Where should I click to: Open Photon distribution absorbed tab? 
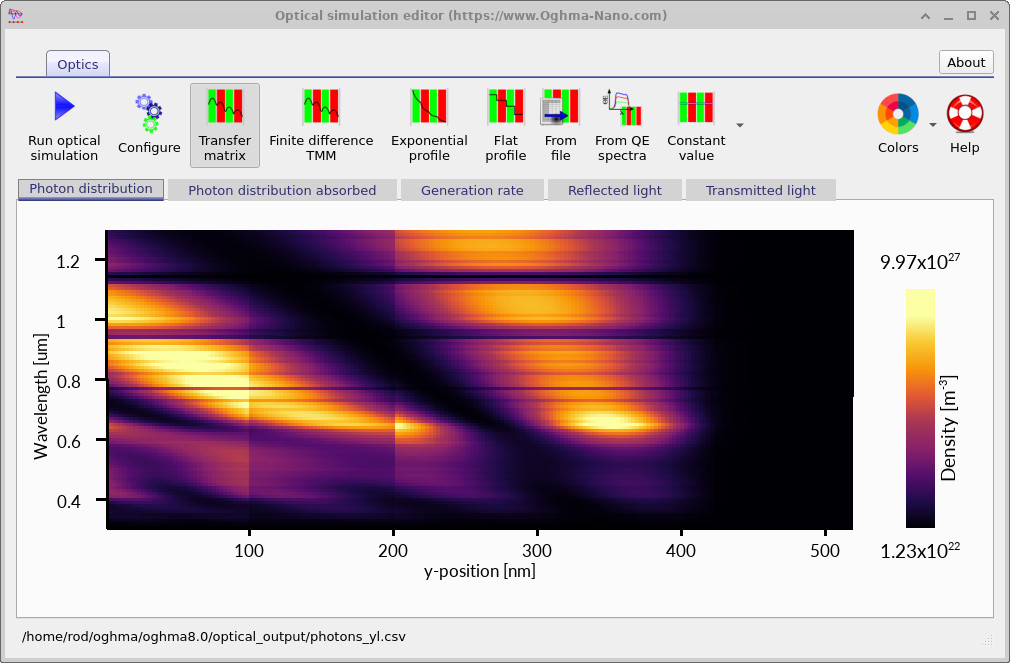[282, 191]
